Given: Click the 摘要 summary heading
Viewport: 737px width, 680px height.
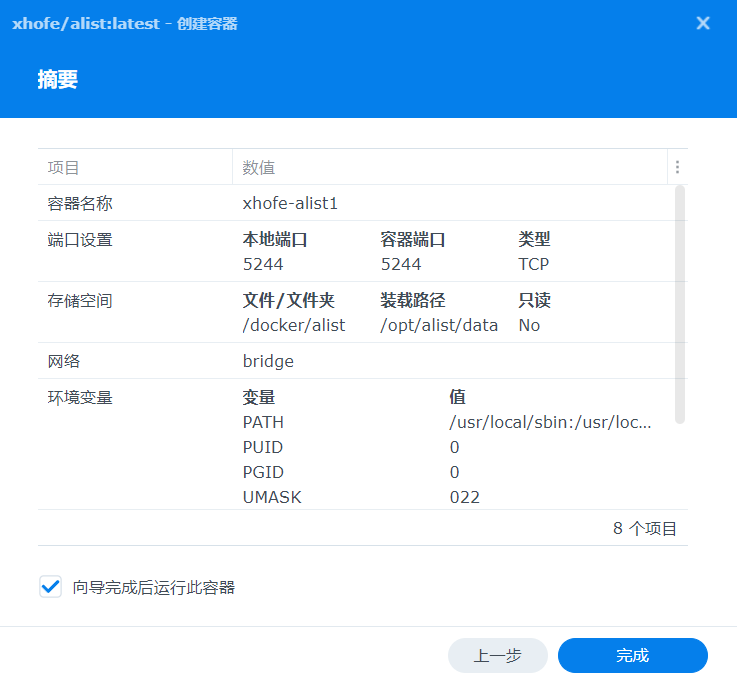Looking at the screenshot, I should (x=57, y=79).
